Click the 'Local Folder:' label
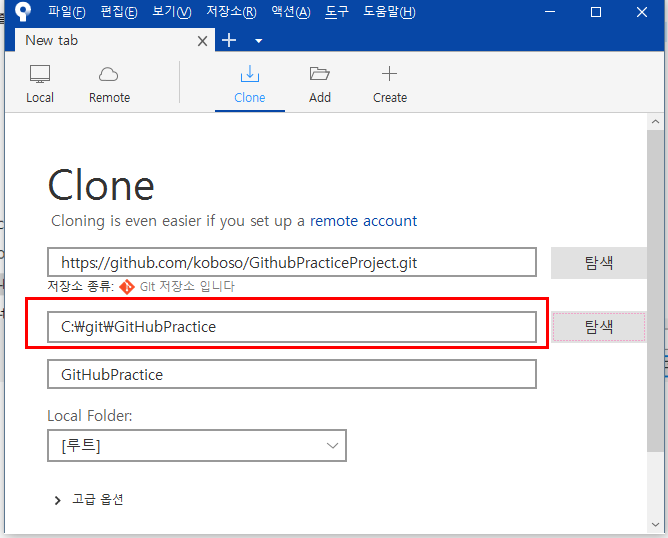The width and height of the screenshot is (668, 538). tap(90, 416)
